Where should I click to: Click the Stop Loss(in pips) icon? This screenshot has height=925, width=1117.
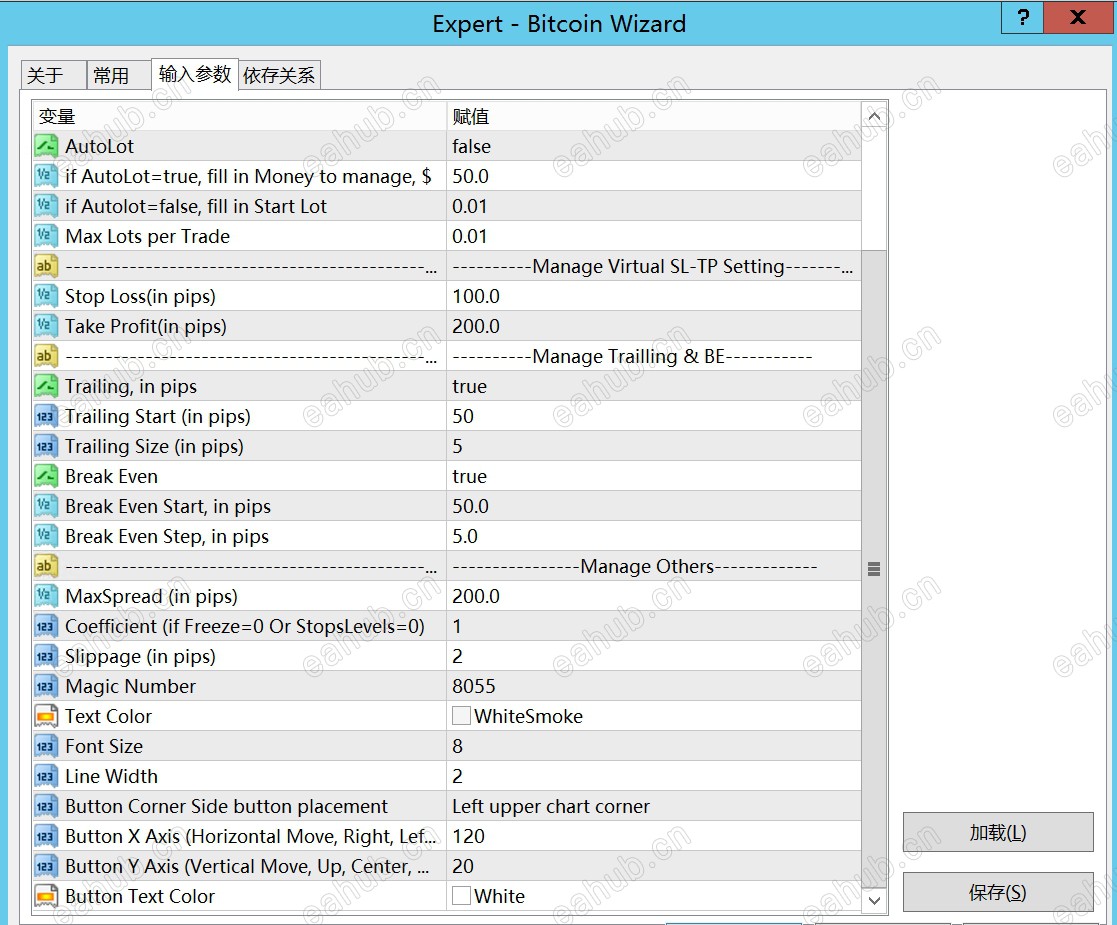tap(46, 296)
